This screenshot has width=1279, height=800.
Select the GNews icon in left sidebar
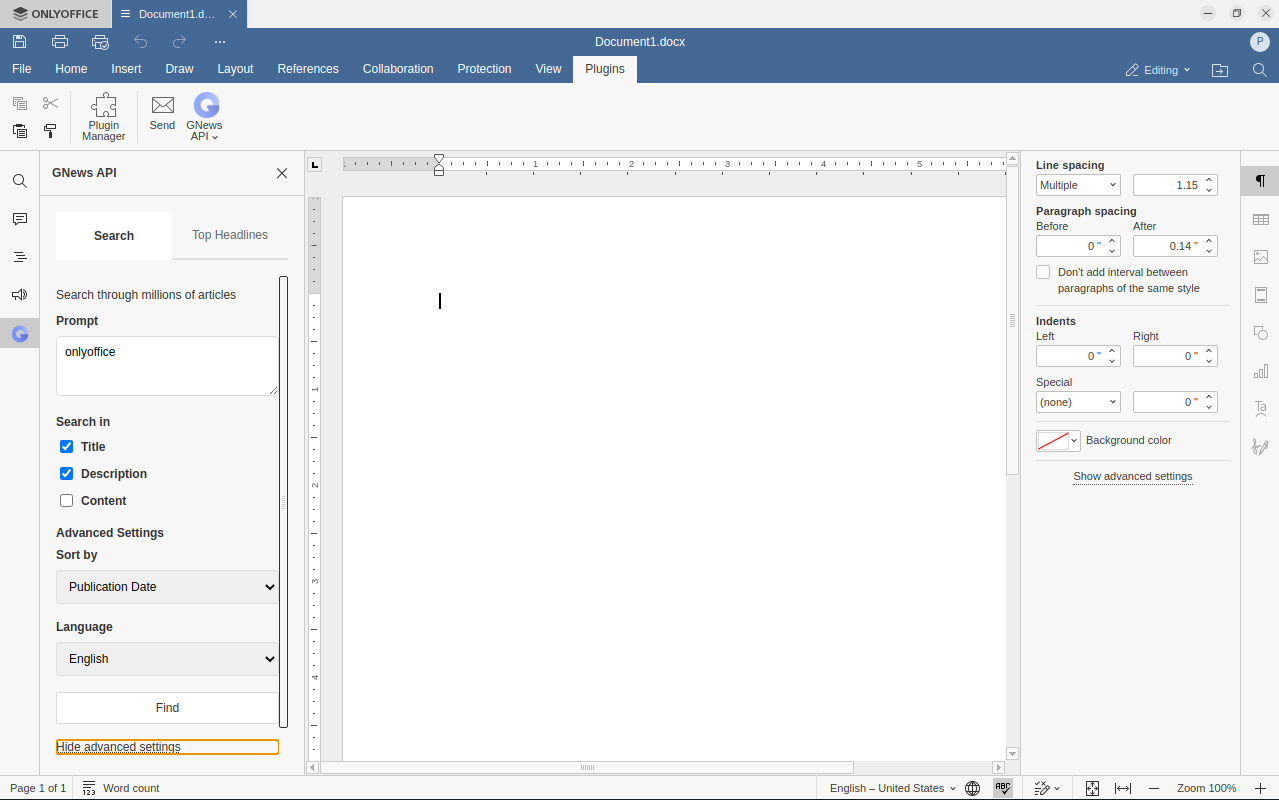pos(20,334)
